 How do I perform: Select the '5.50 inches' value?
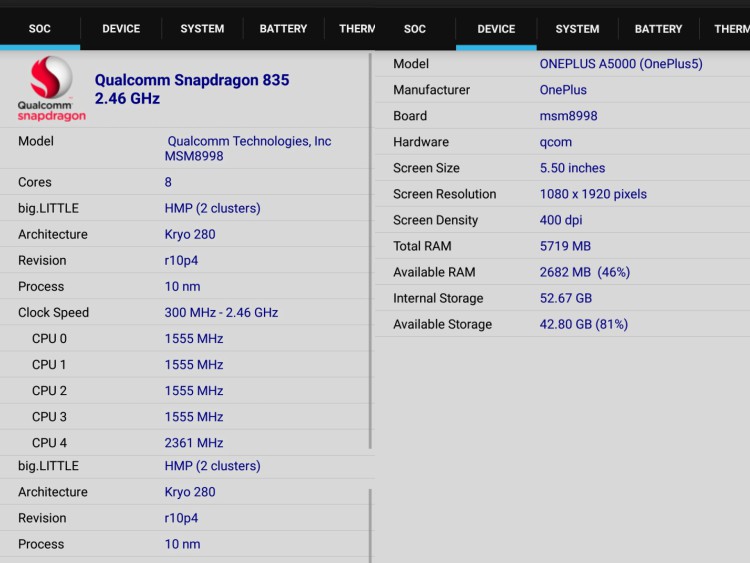(572, 168)
